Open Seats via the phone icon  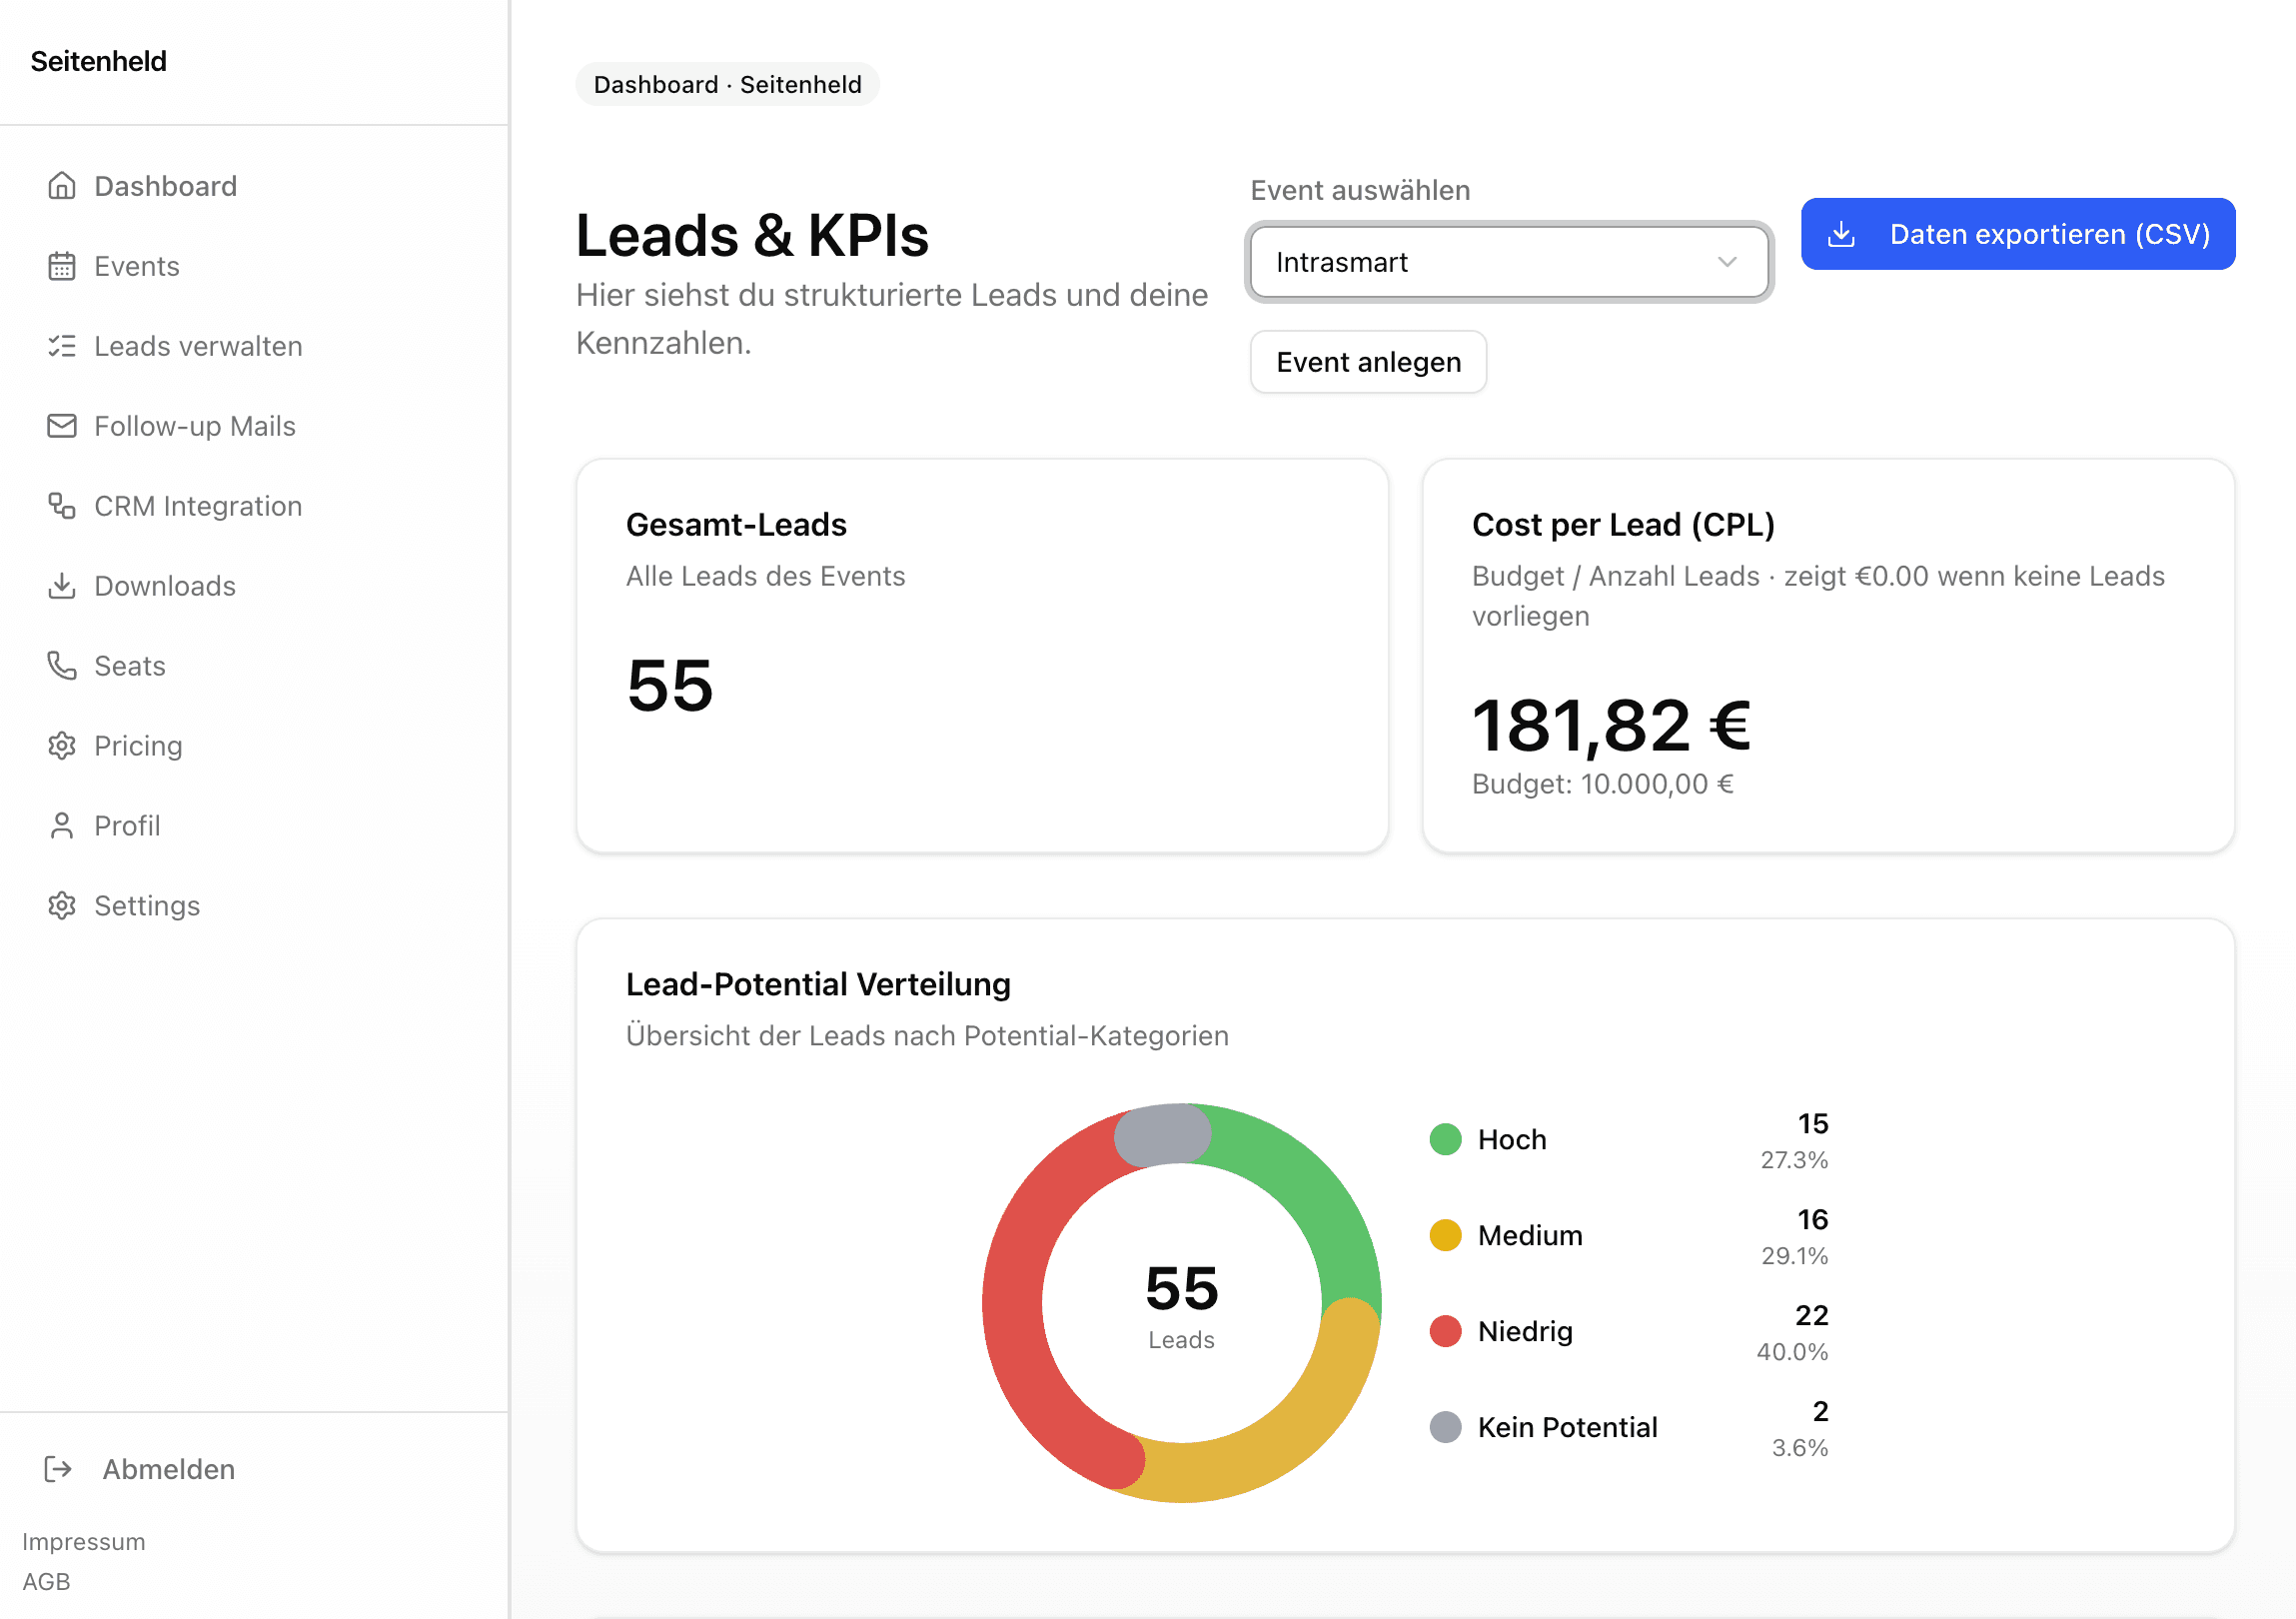[62, 665]
